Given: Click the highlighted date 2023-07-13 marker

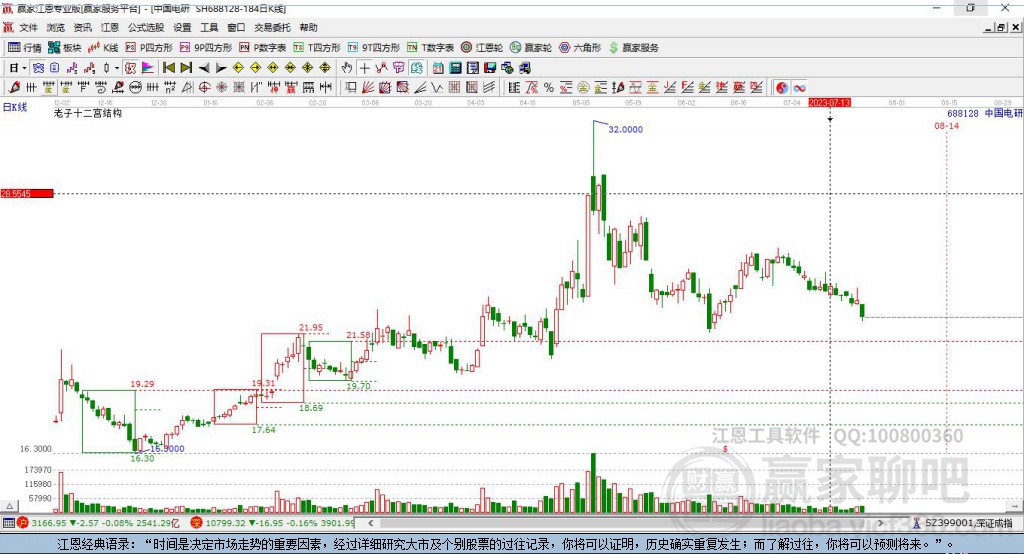Looking at the screenshot, I should pyautogui.click(x=829, y=103).
